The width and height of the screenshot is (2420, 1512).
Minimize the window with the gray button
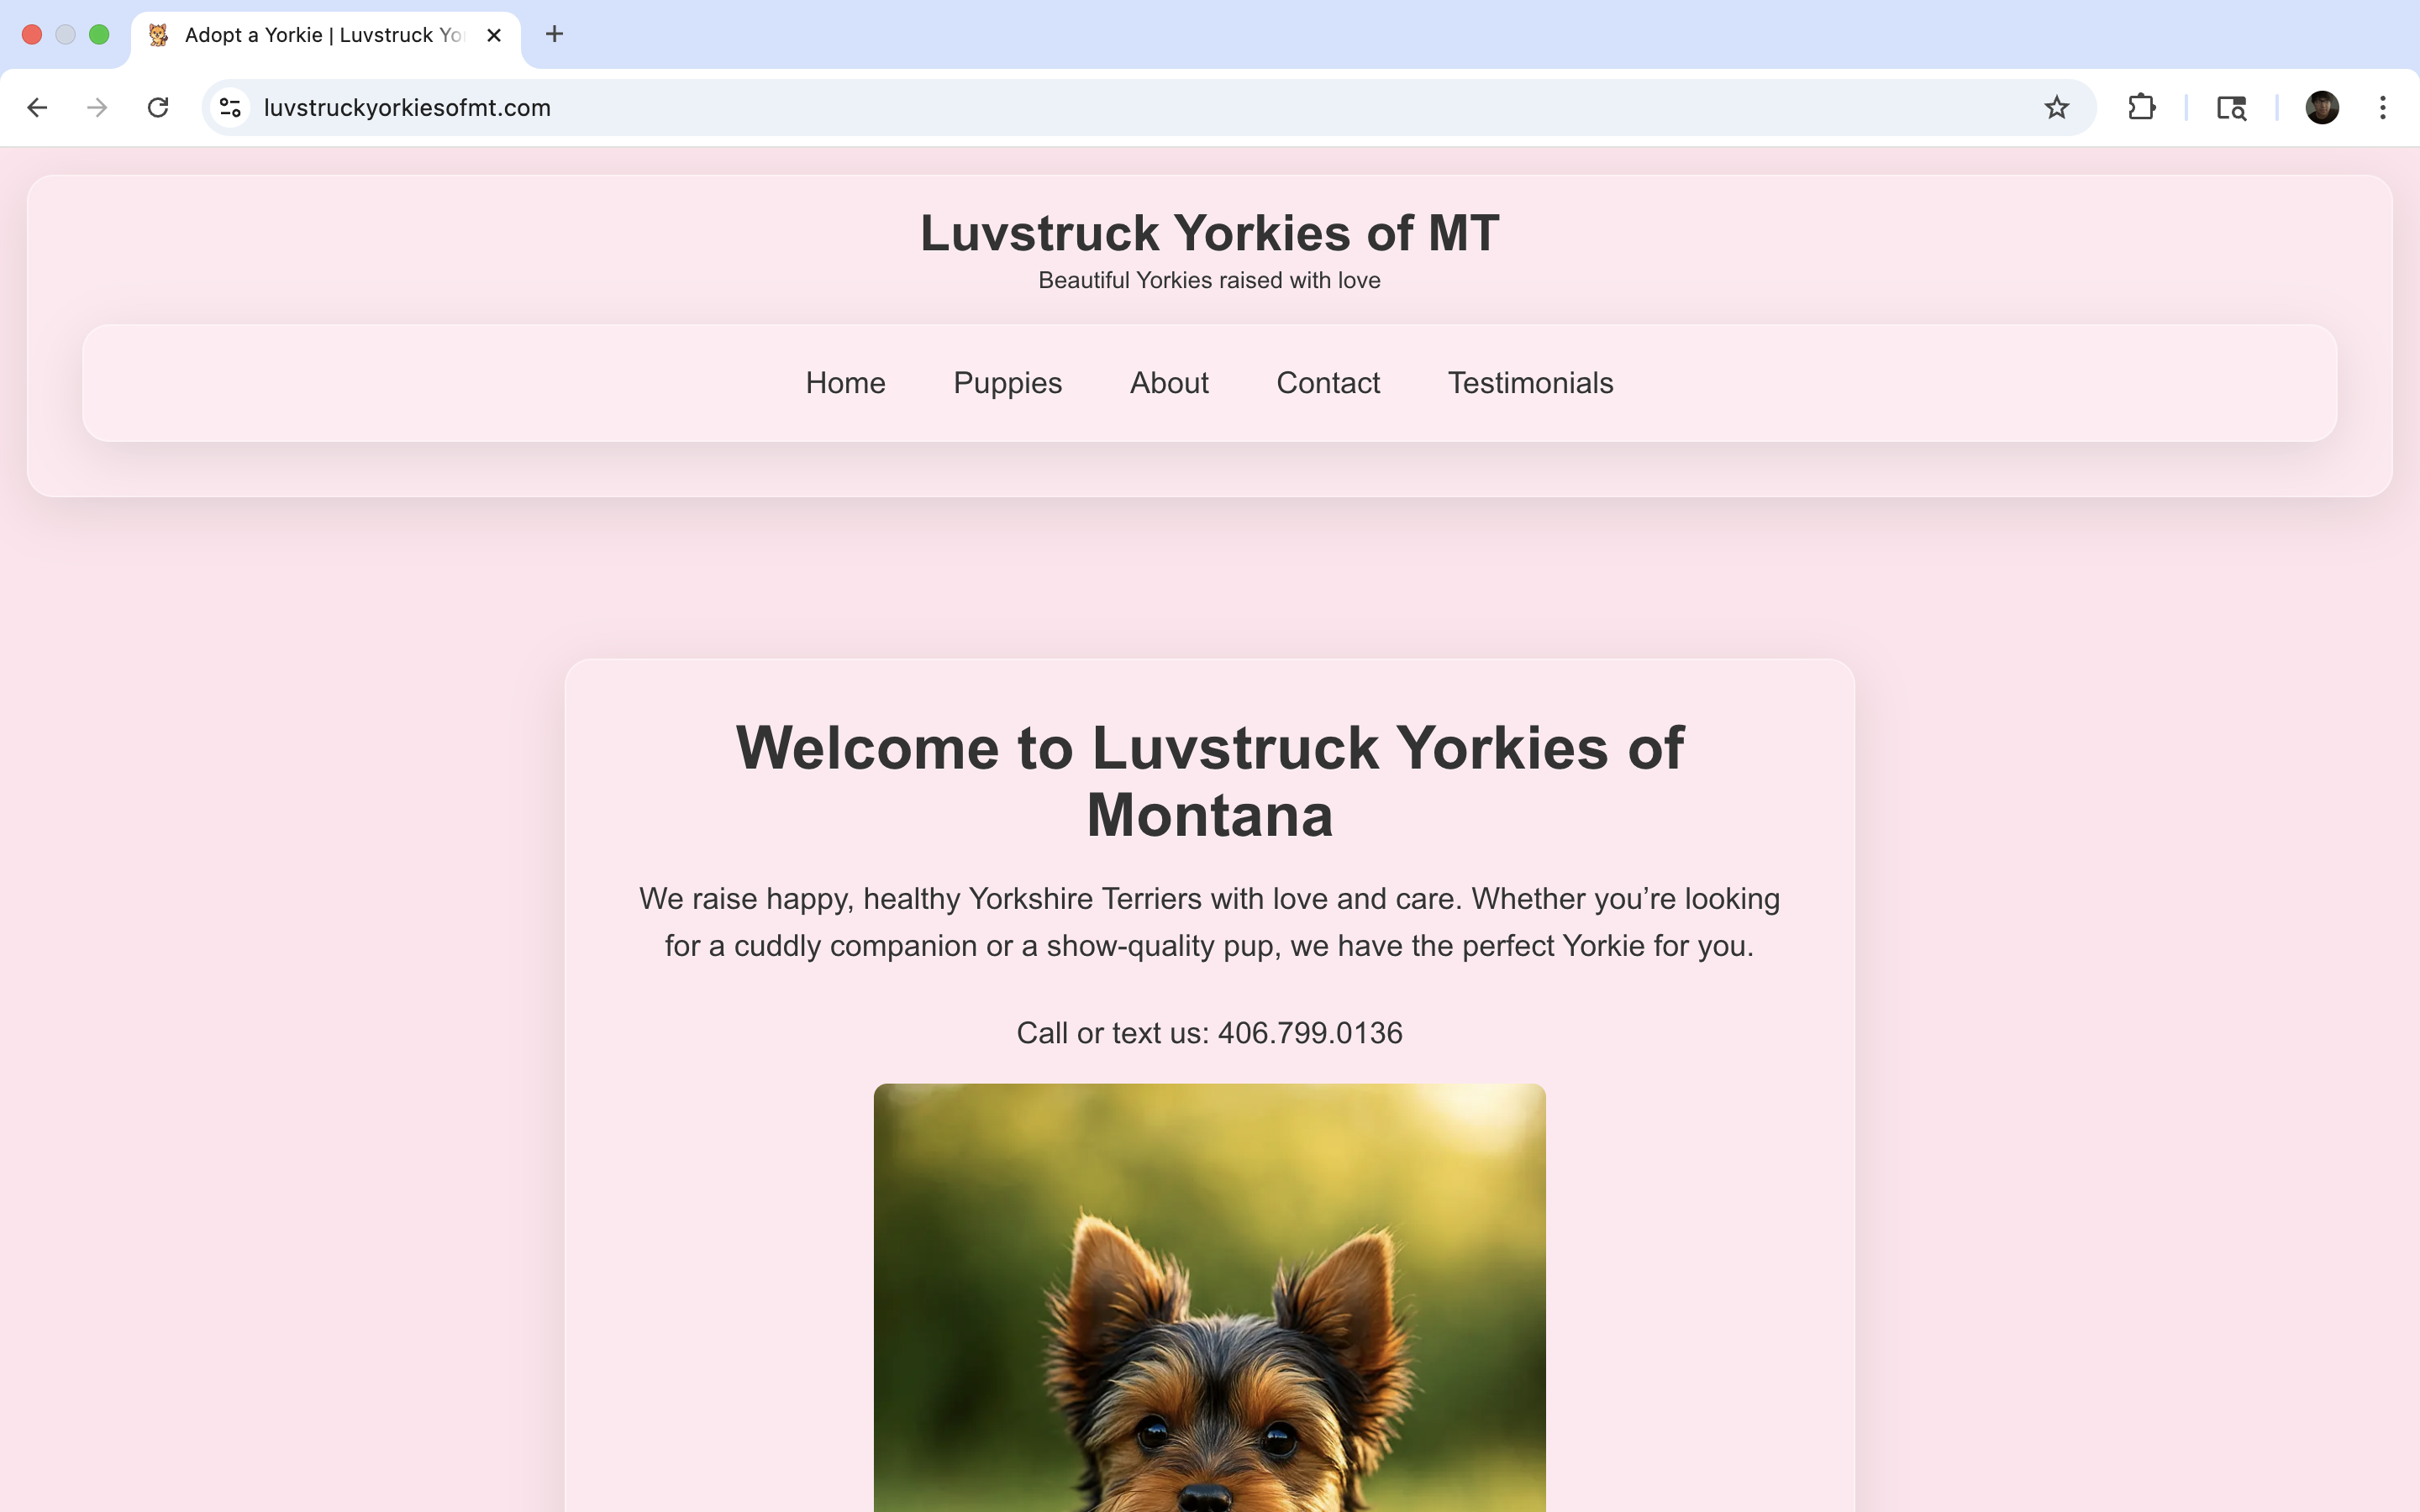coord(65,34)
